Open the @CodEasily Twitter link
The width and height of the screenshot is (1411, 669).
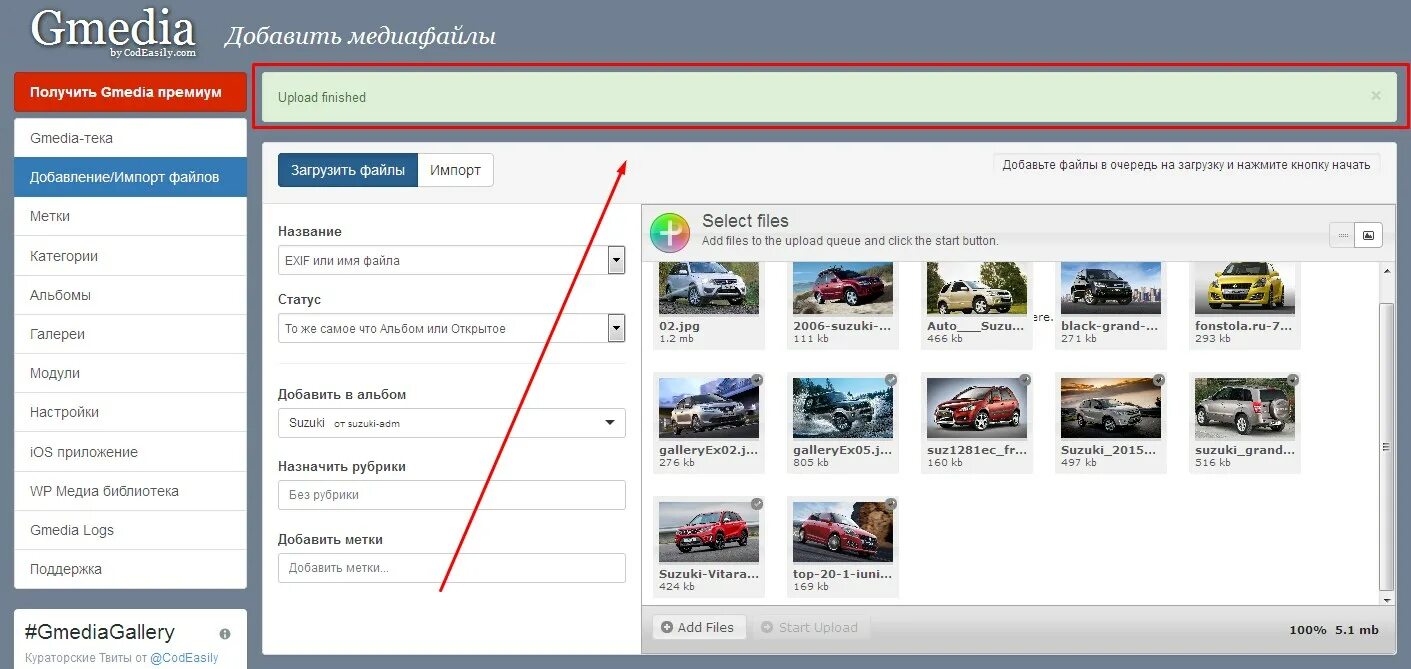184,658
